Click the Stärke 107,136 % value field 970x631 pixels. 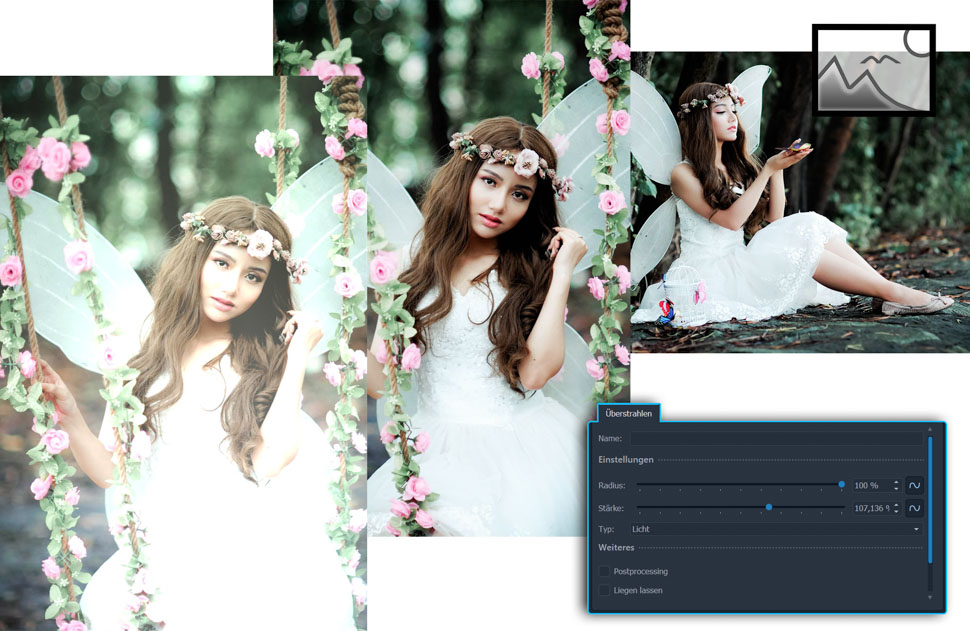coord(872,509)
